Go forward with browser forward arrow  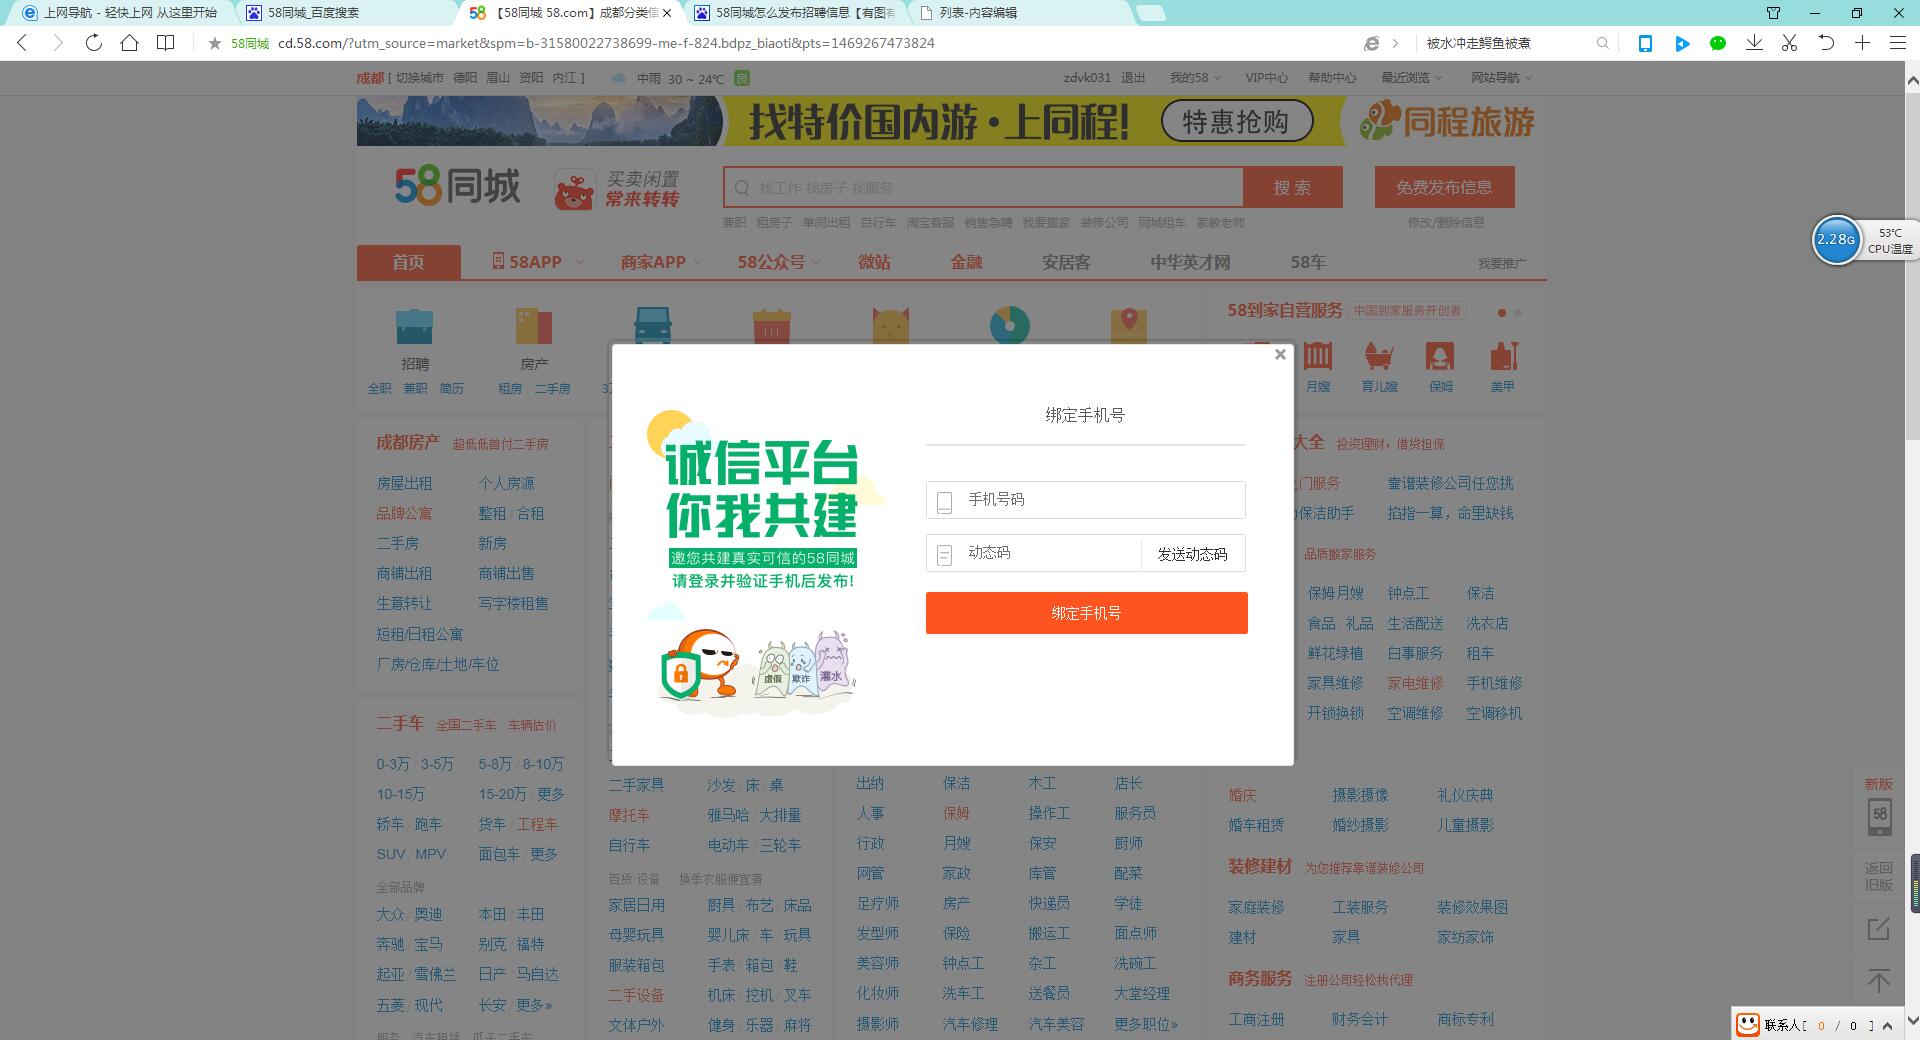(57, 43)
